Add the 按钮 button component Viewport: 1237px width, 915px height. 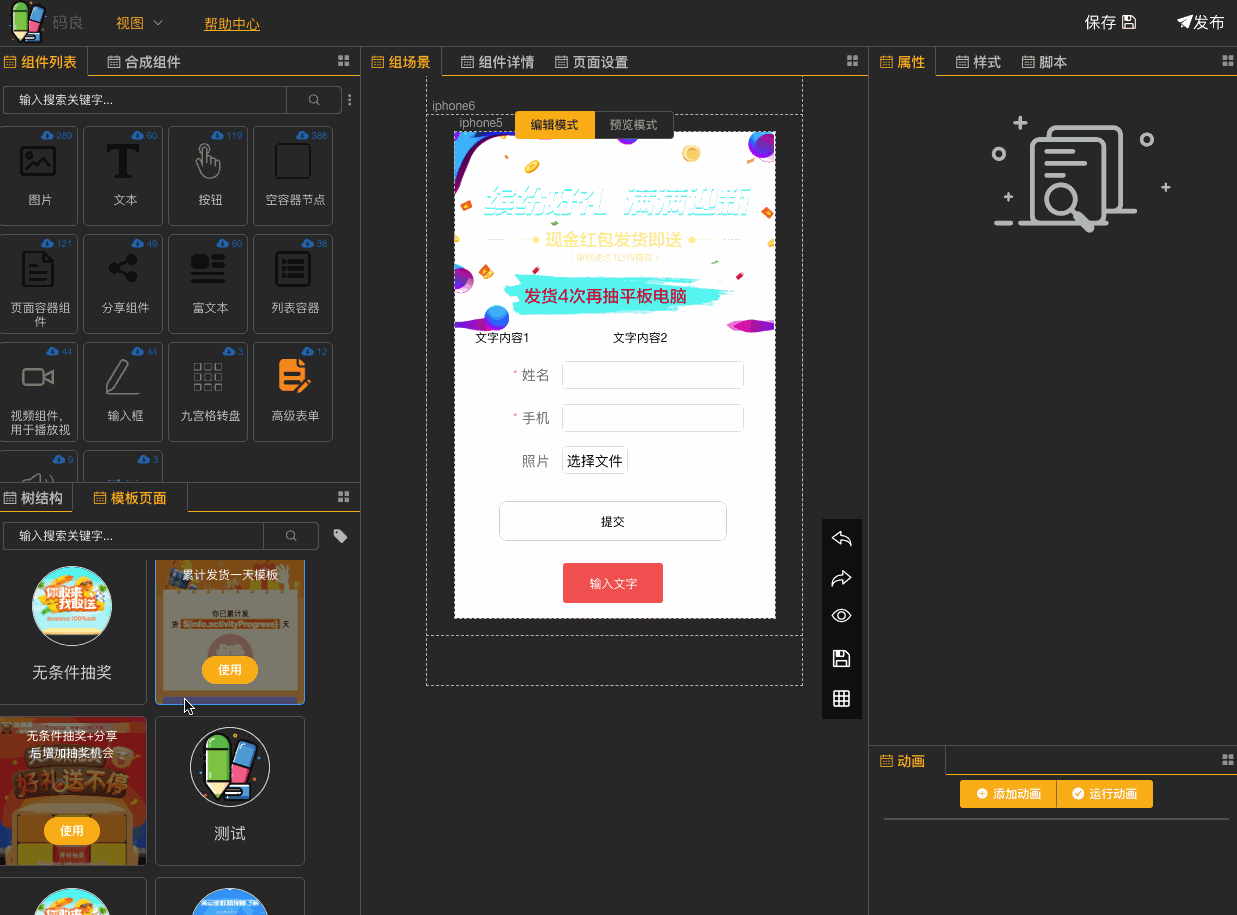(x=209, y=175)
